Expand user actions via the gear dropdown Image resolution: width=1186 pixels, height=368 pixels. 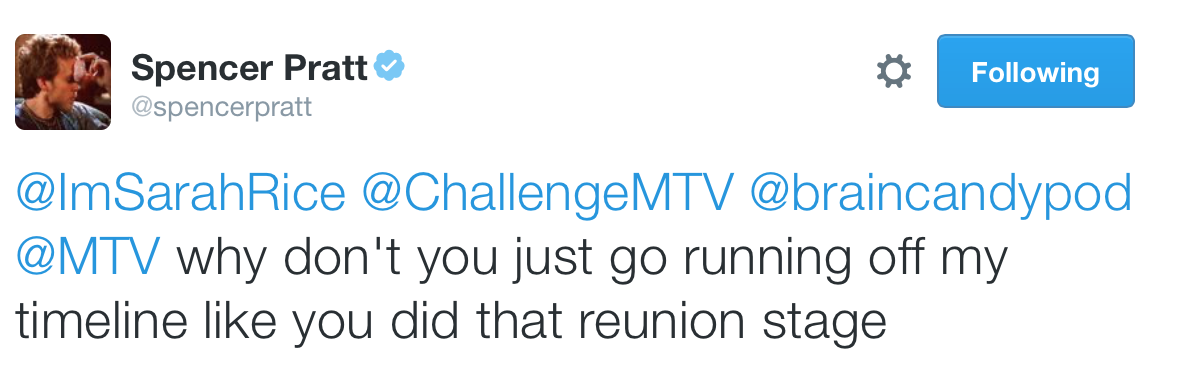pos(893,72)
